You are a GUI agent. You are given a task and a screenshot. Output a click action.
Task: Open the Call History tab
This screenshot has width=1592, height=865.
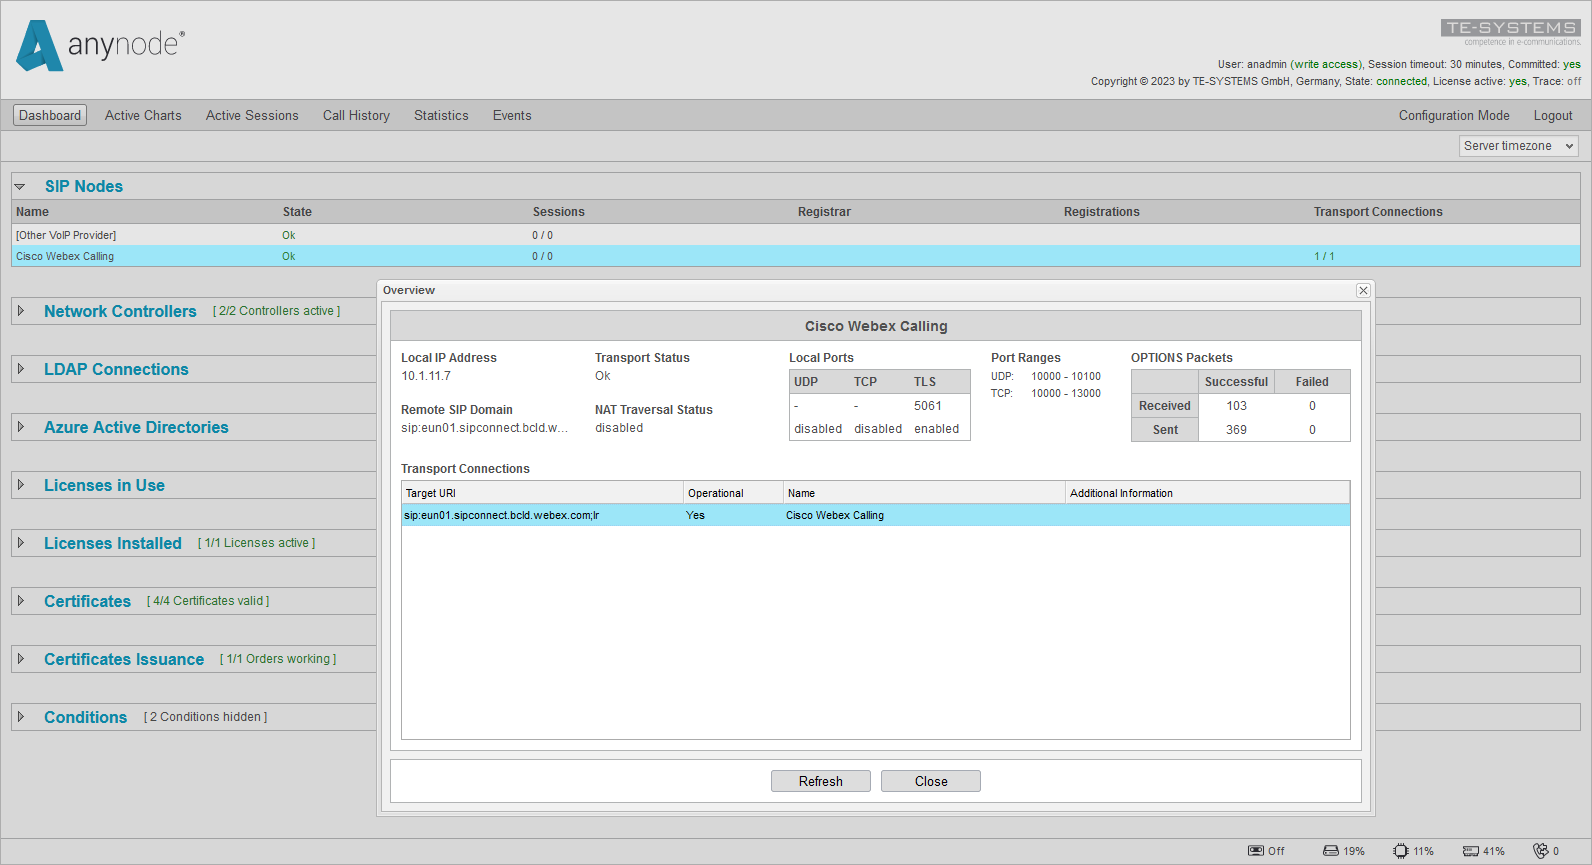point(356,115)
